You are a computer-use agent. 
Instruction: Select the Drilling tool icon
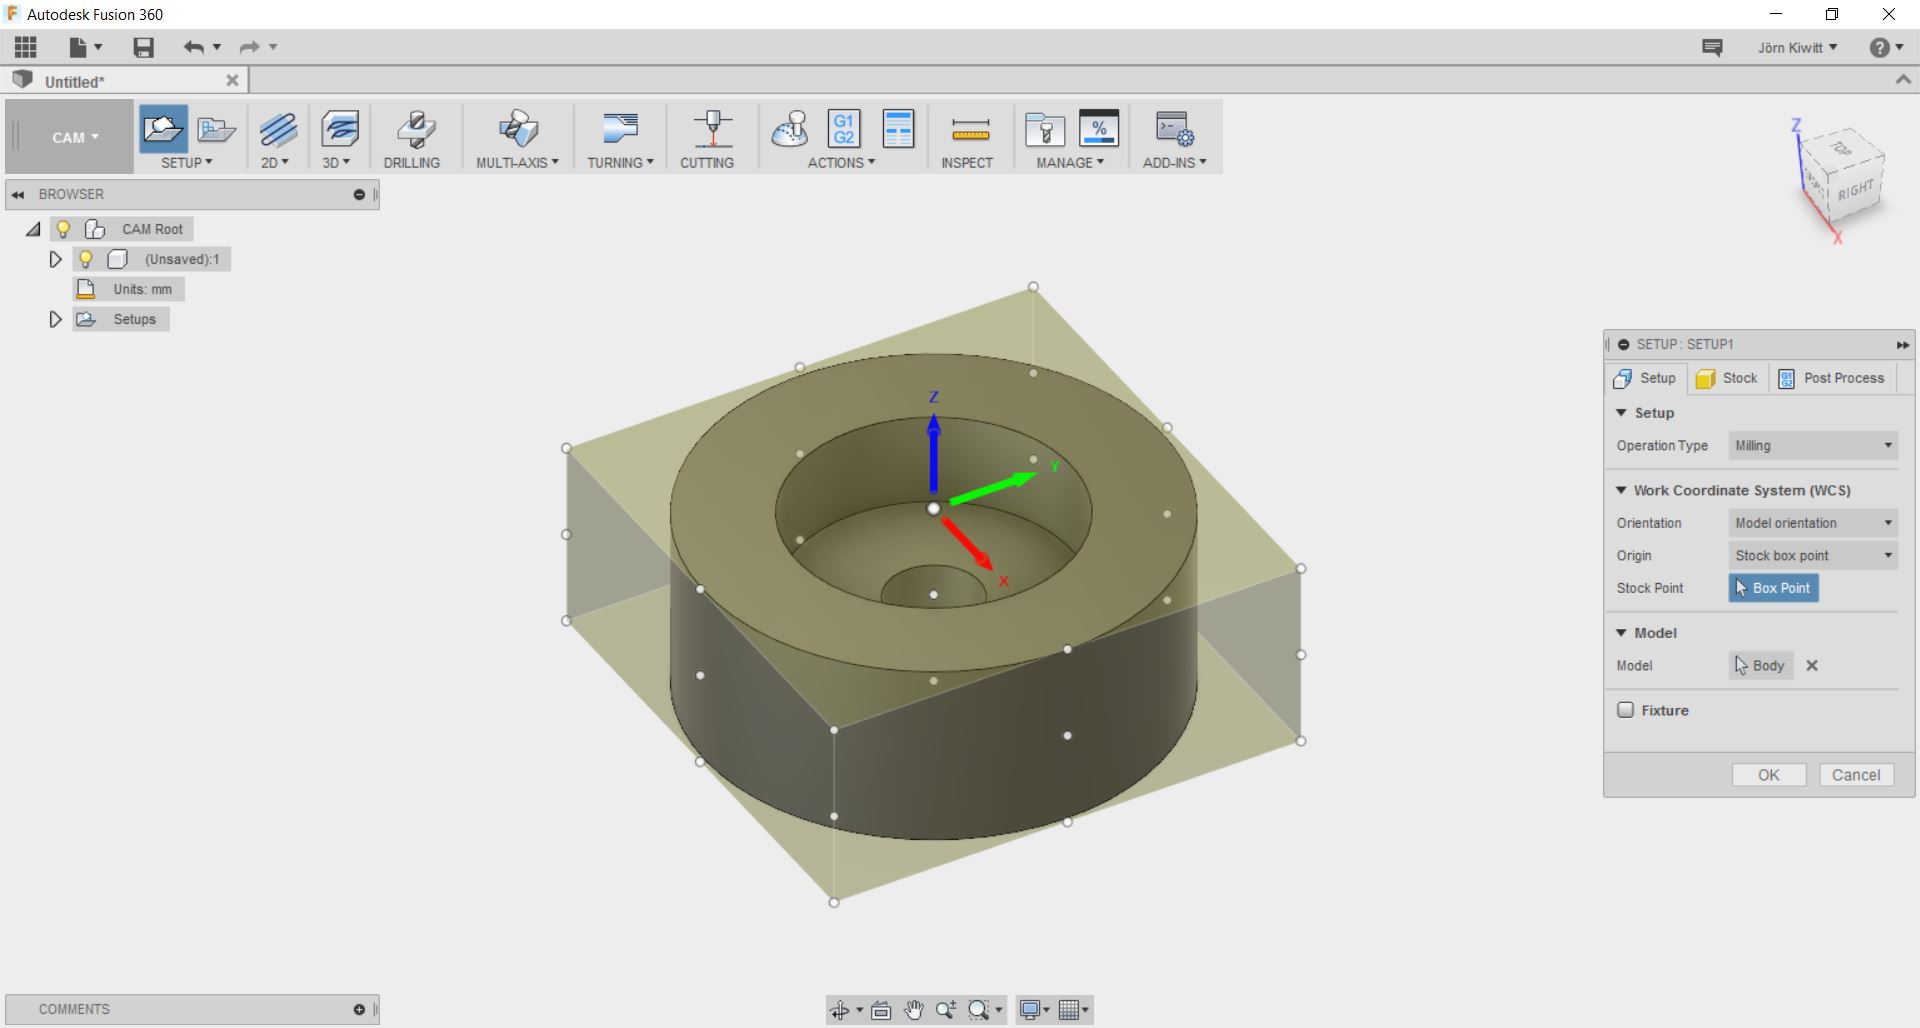point(415,129)
